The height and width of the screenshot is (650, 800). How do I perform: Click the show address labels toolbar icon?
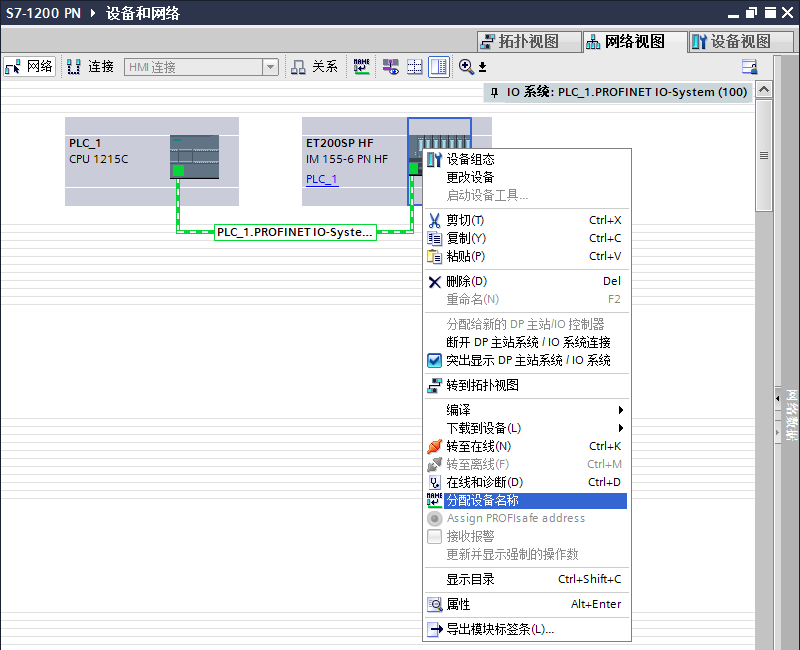(x=391, y=67)
